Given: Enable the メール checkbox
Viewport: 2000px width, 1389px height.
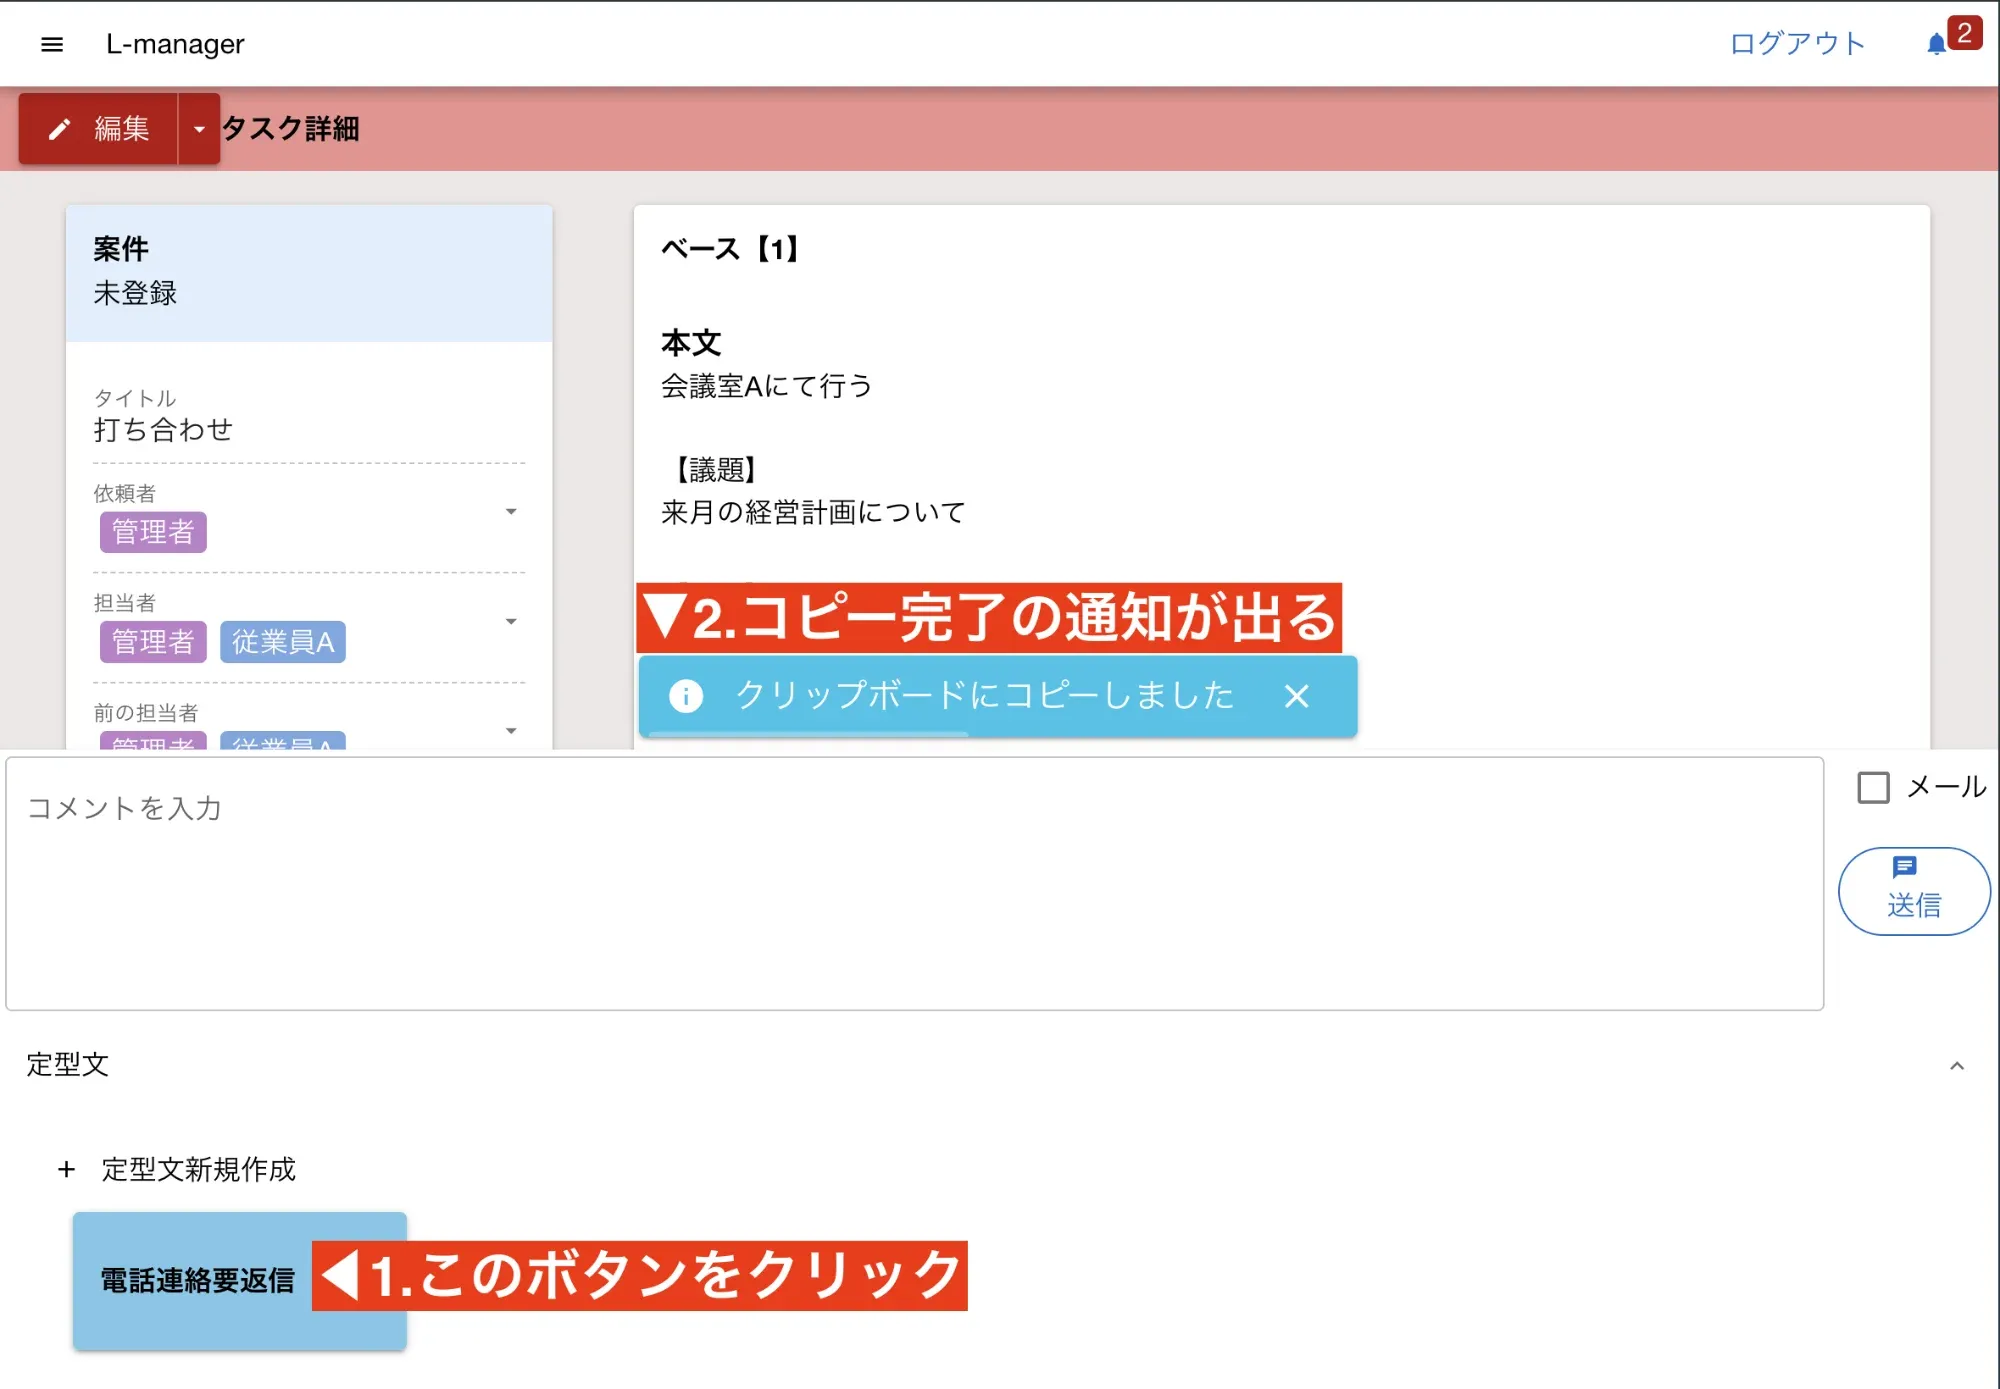Looking at the screenshot, I should tap(1873, 787).
